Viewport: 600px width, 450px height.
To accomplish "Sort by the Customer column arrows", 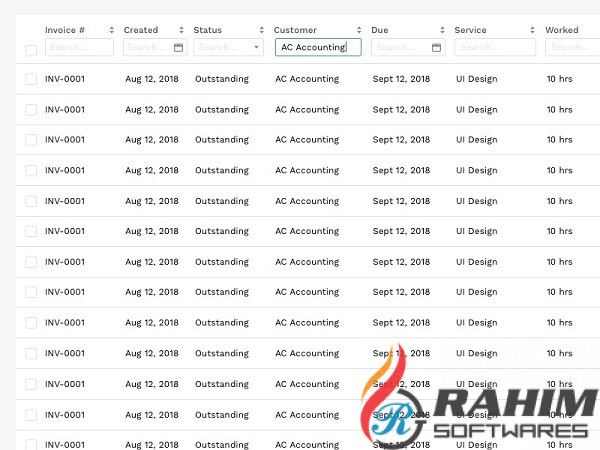I will tap(359, 30).
